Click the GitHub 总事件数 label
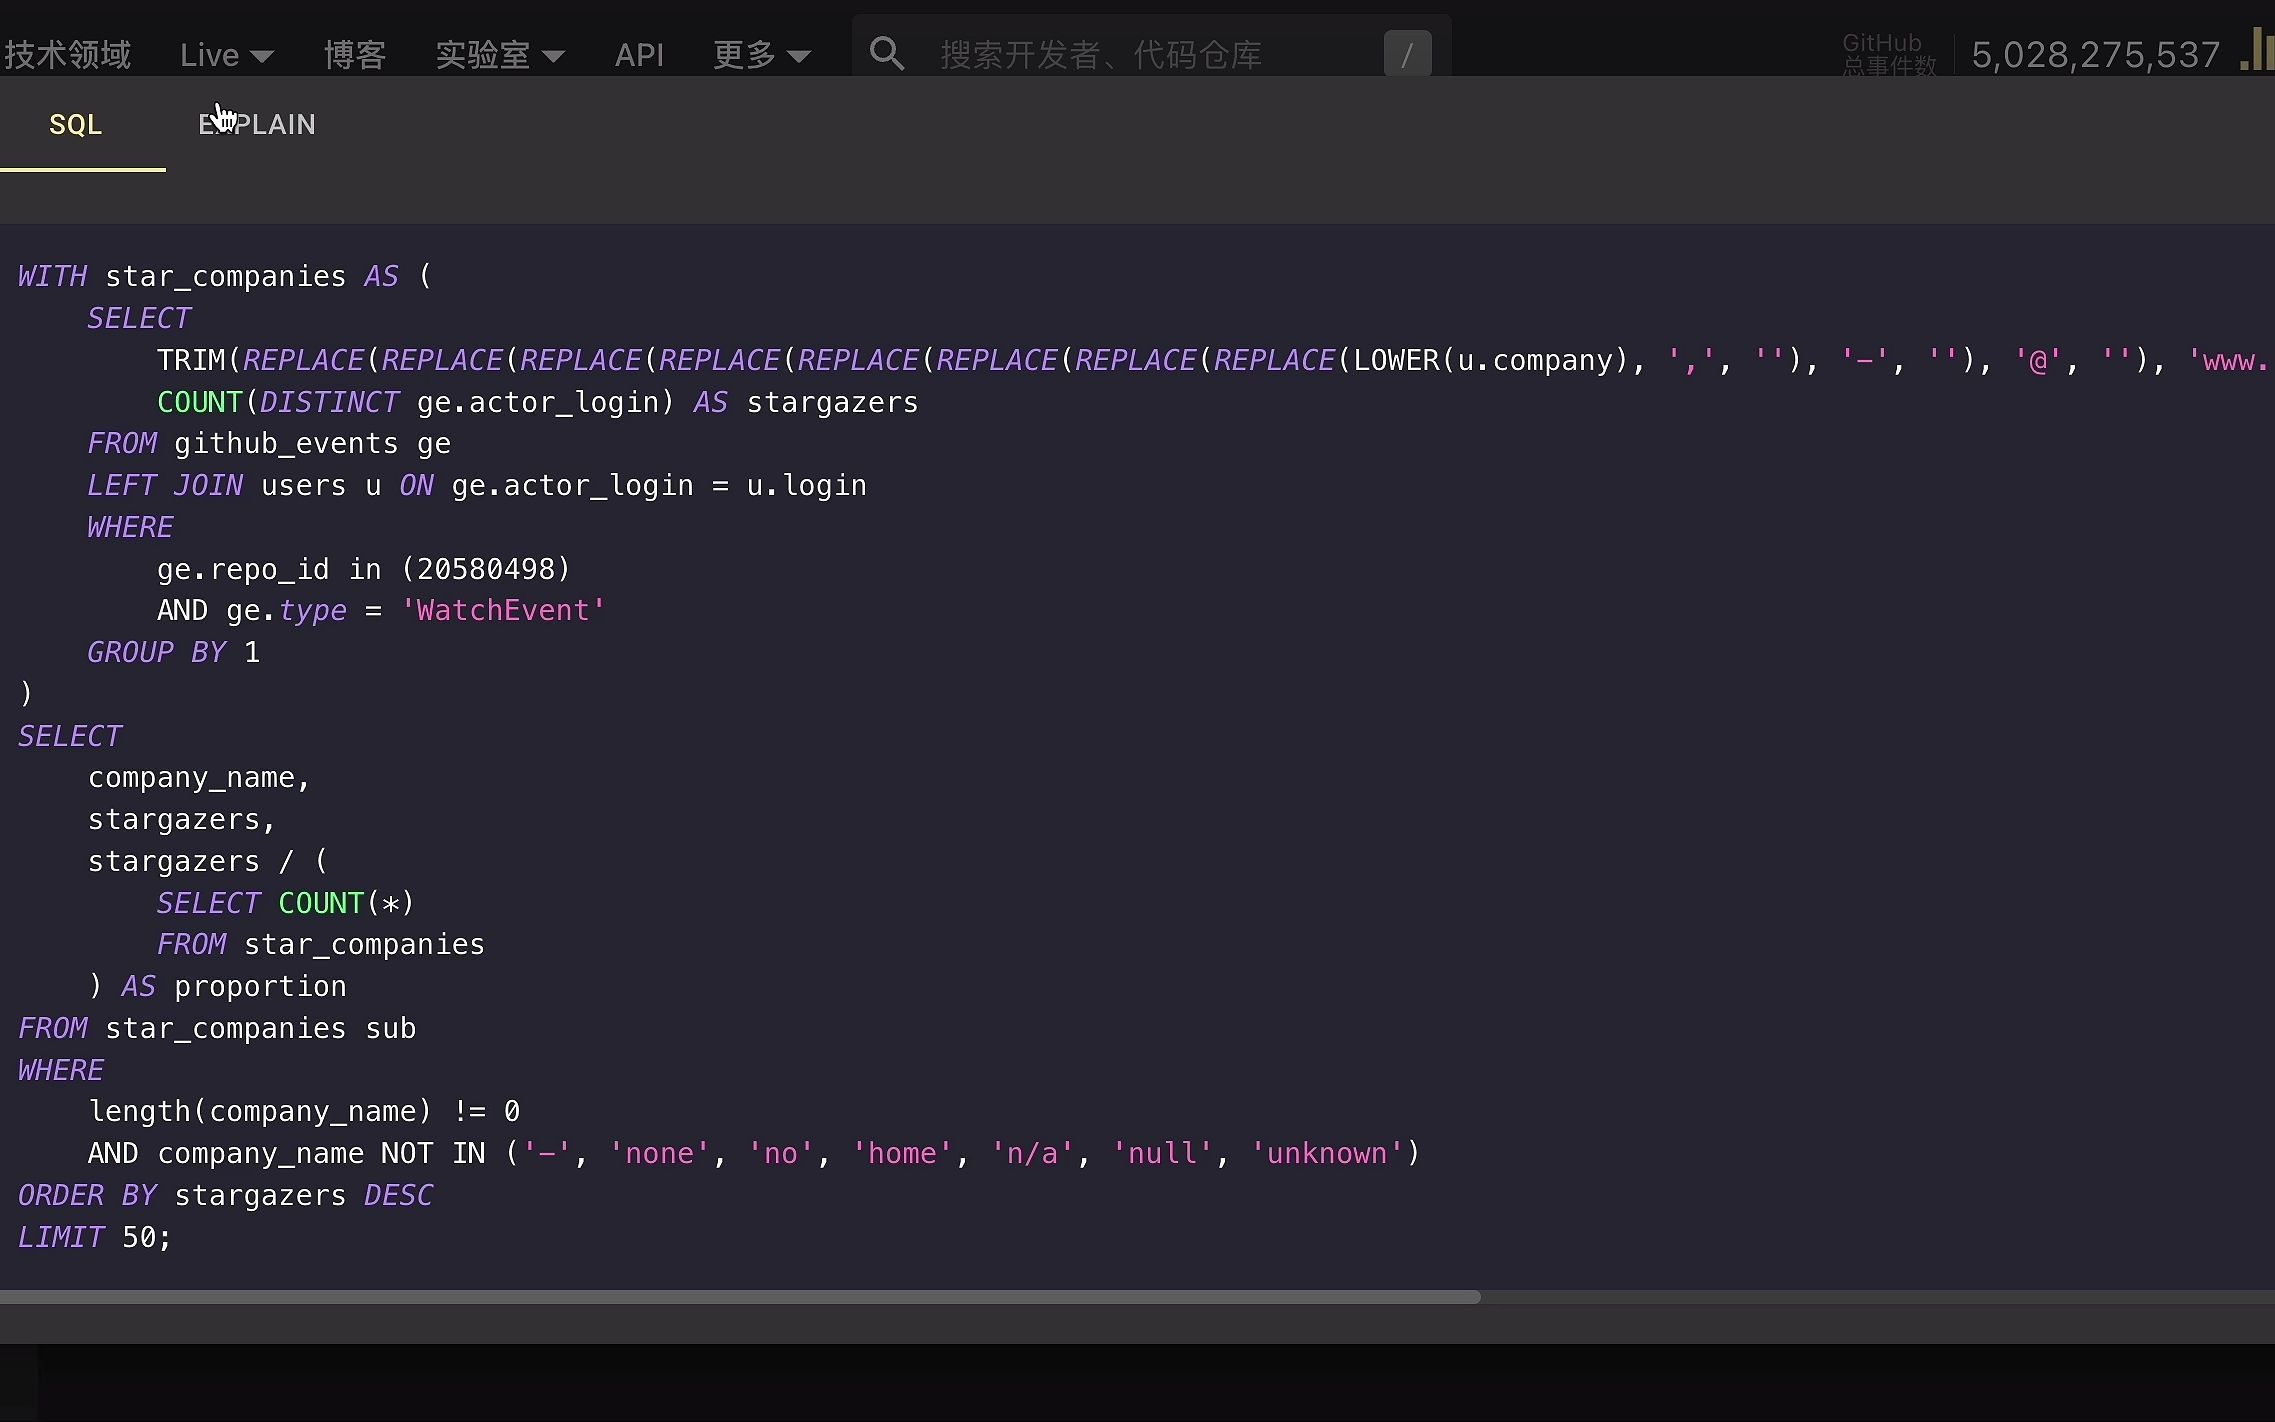2275x1422 pixels. point(1889,54)
